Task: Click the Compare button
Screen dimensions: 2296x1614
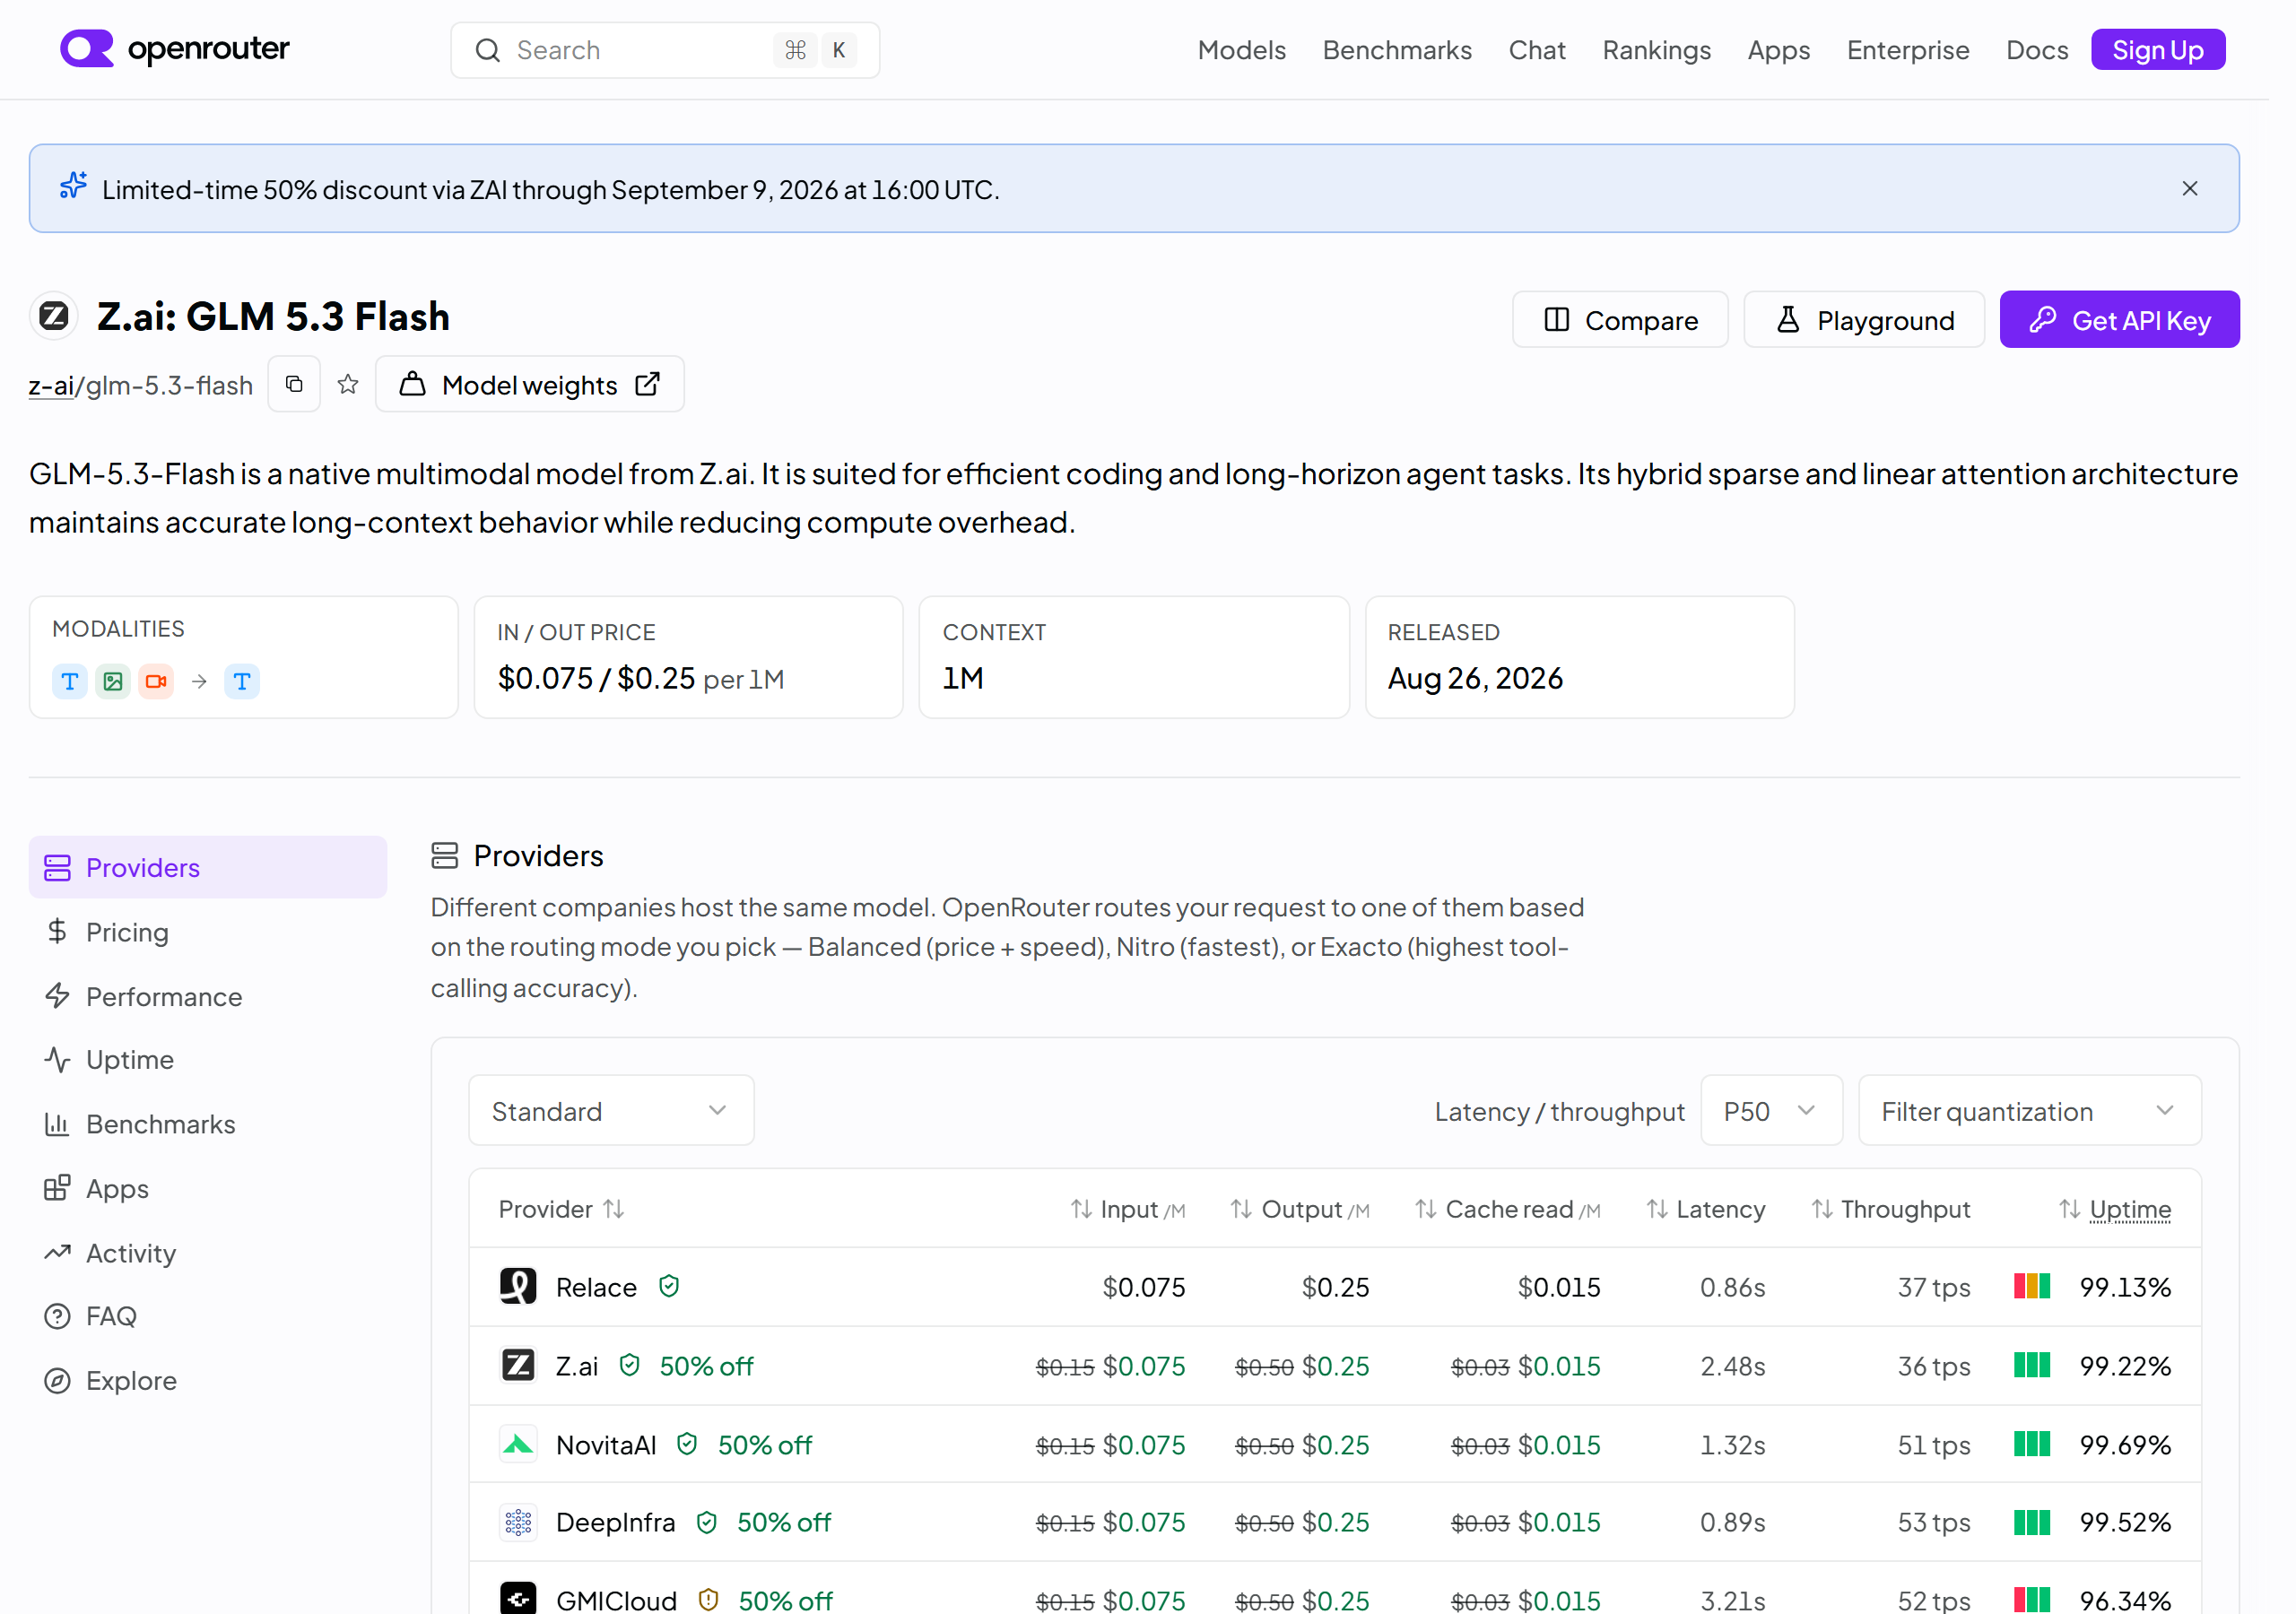Action: click(1619, 320)
